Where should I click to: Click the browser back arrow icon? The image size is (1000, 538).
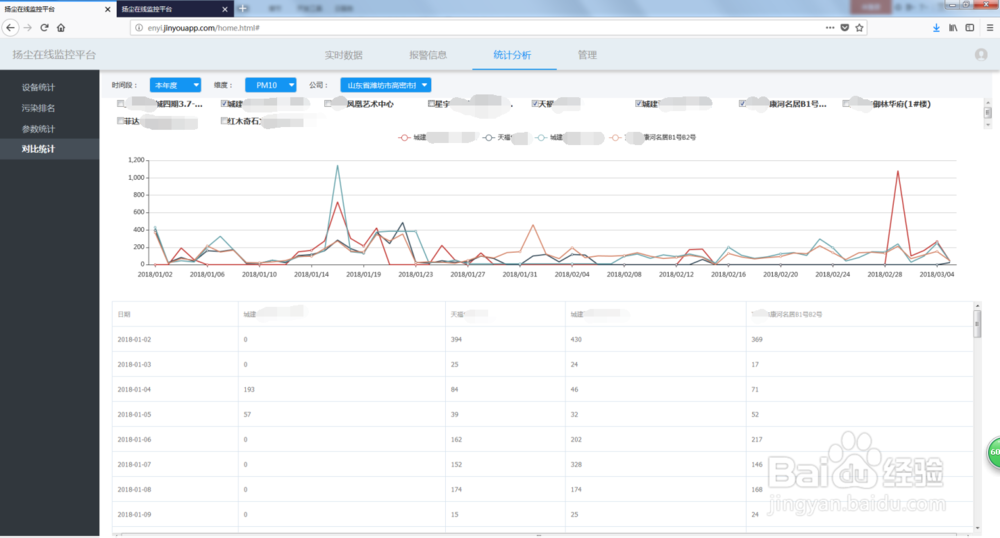coord(10,27)
